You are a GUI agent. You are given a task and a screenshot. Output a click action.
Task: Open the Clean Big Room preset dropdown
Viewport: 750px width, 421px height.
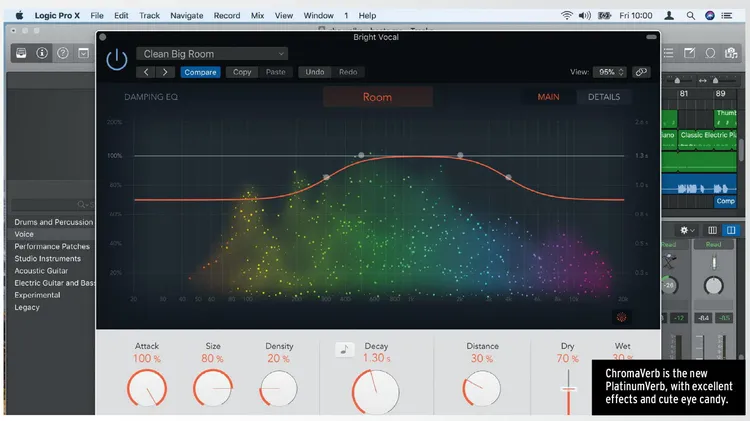[212, 54]
